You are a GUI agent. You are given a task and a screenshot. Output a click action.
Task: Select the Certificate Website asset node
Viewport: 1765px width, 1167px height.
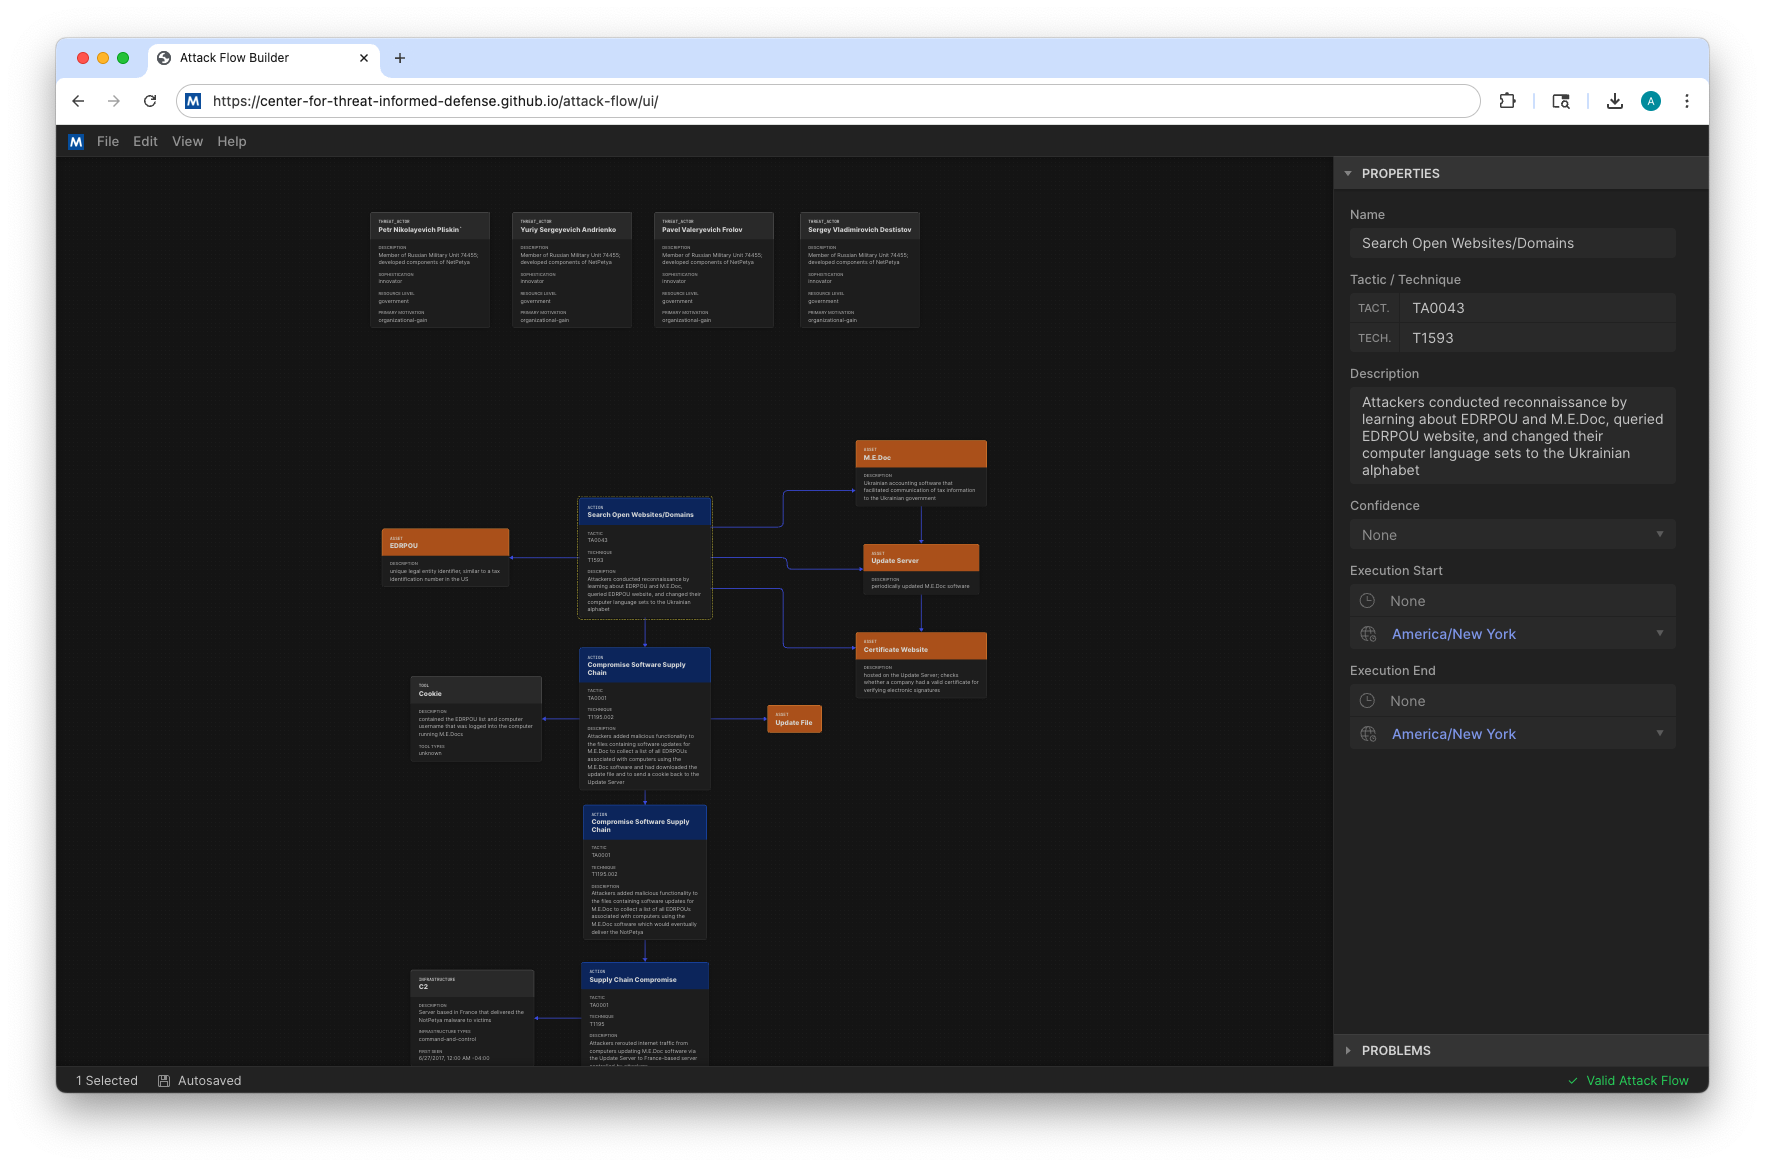tap(921, 665)
